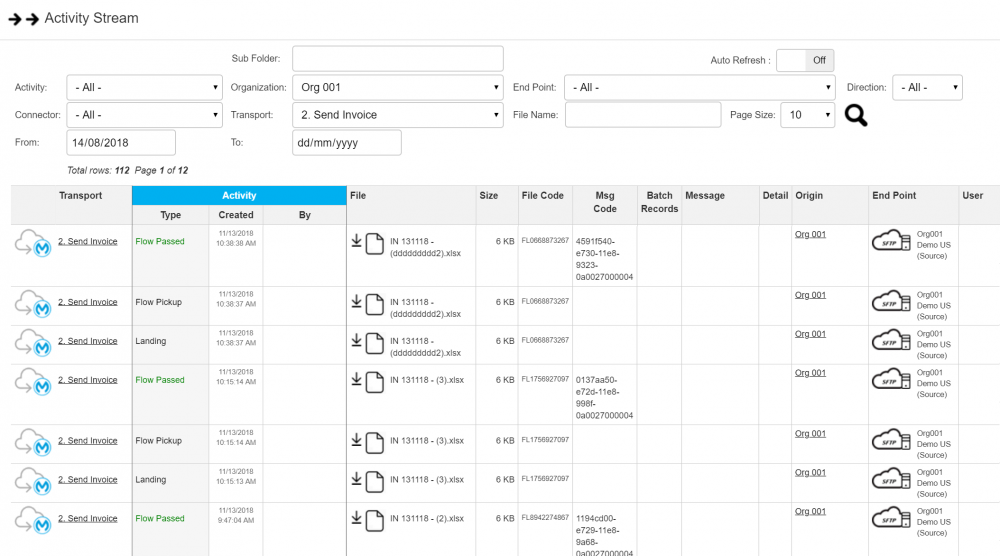Image resolution: width=1000 pixels, height=556 pixels.
Task: Expand the Organization dropdown showing Org 001
Action: pos(397,88)
